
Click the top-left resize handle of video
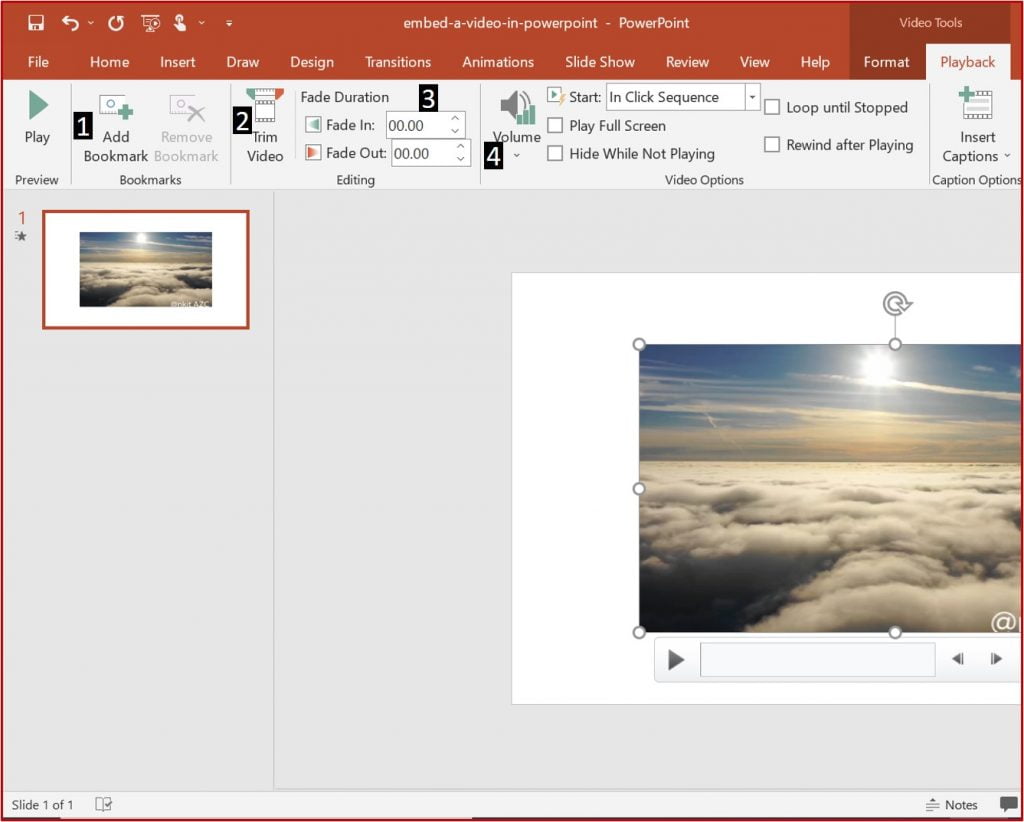pos(639,344)
